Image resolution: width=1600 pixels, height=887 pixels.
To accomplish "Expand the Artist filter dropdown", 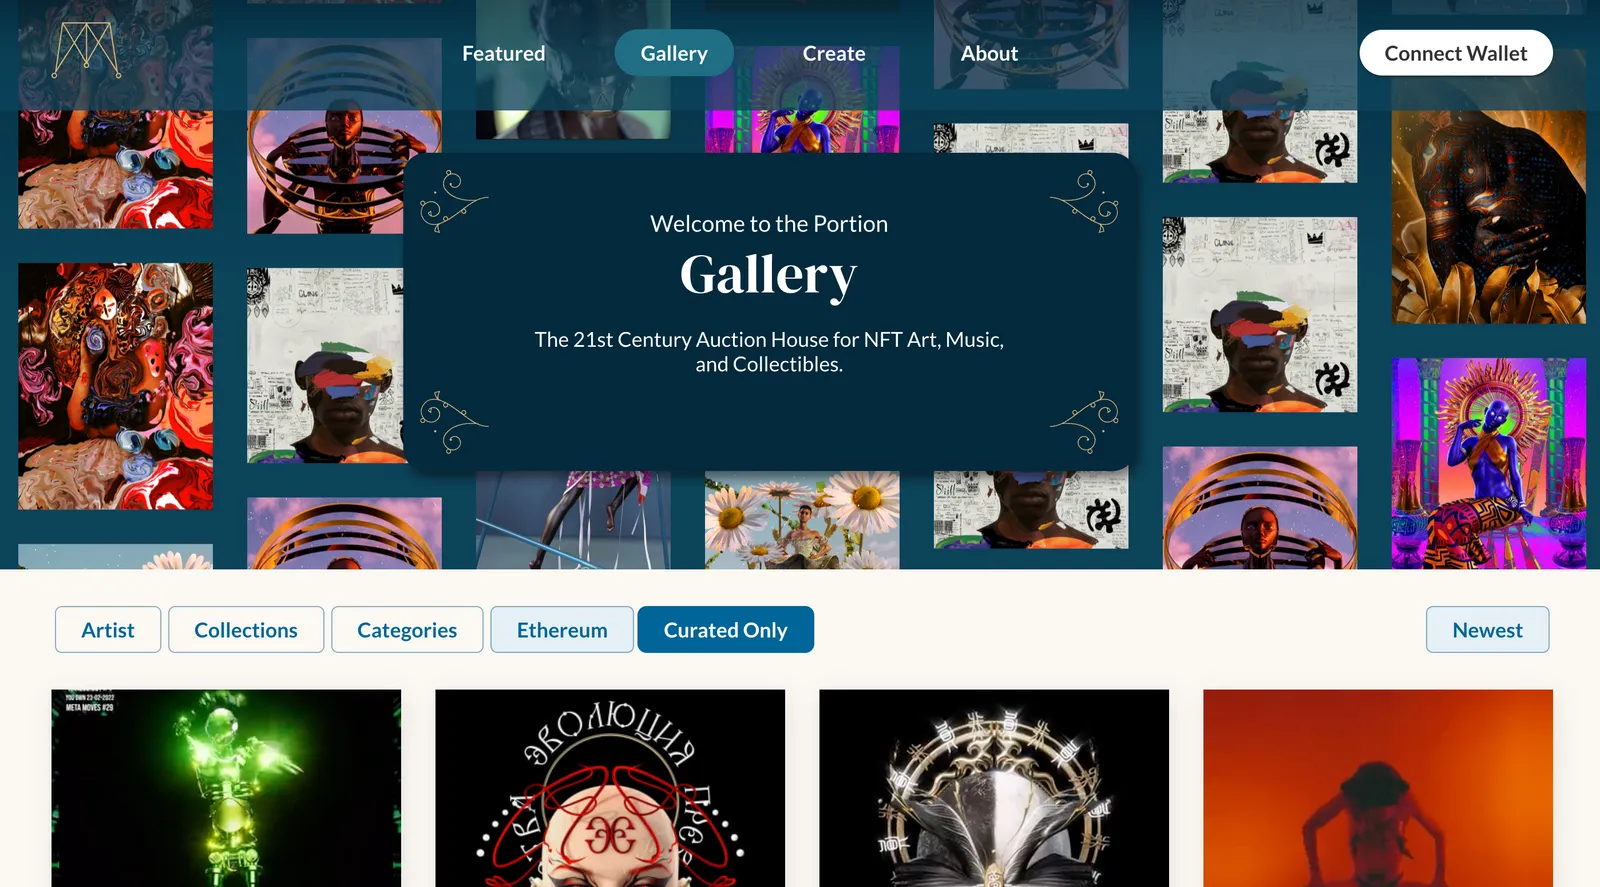I will [x=108, y=630].
